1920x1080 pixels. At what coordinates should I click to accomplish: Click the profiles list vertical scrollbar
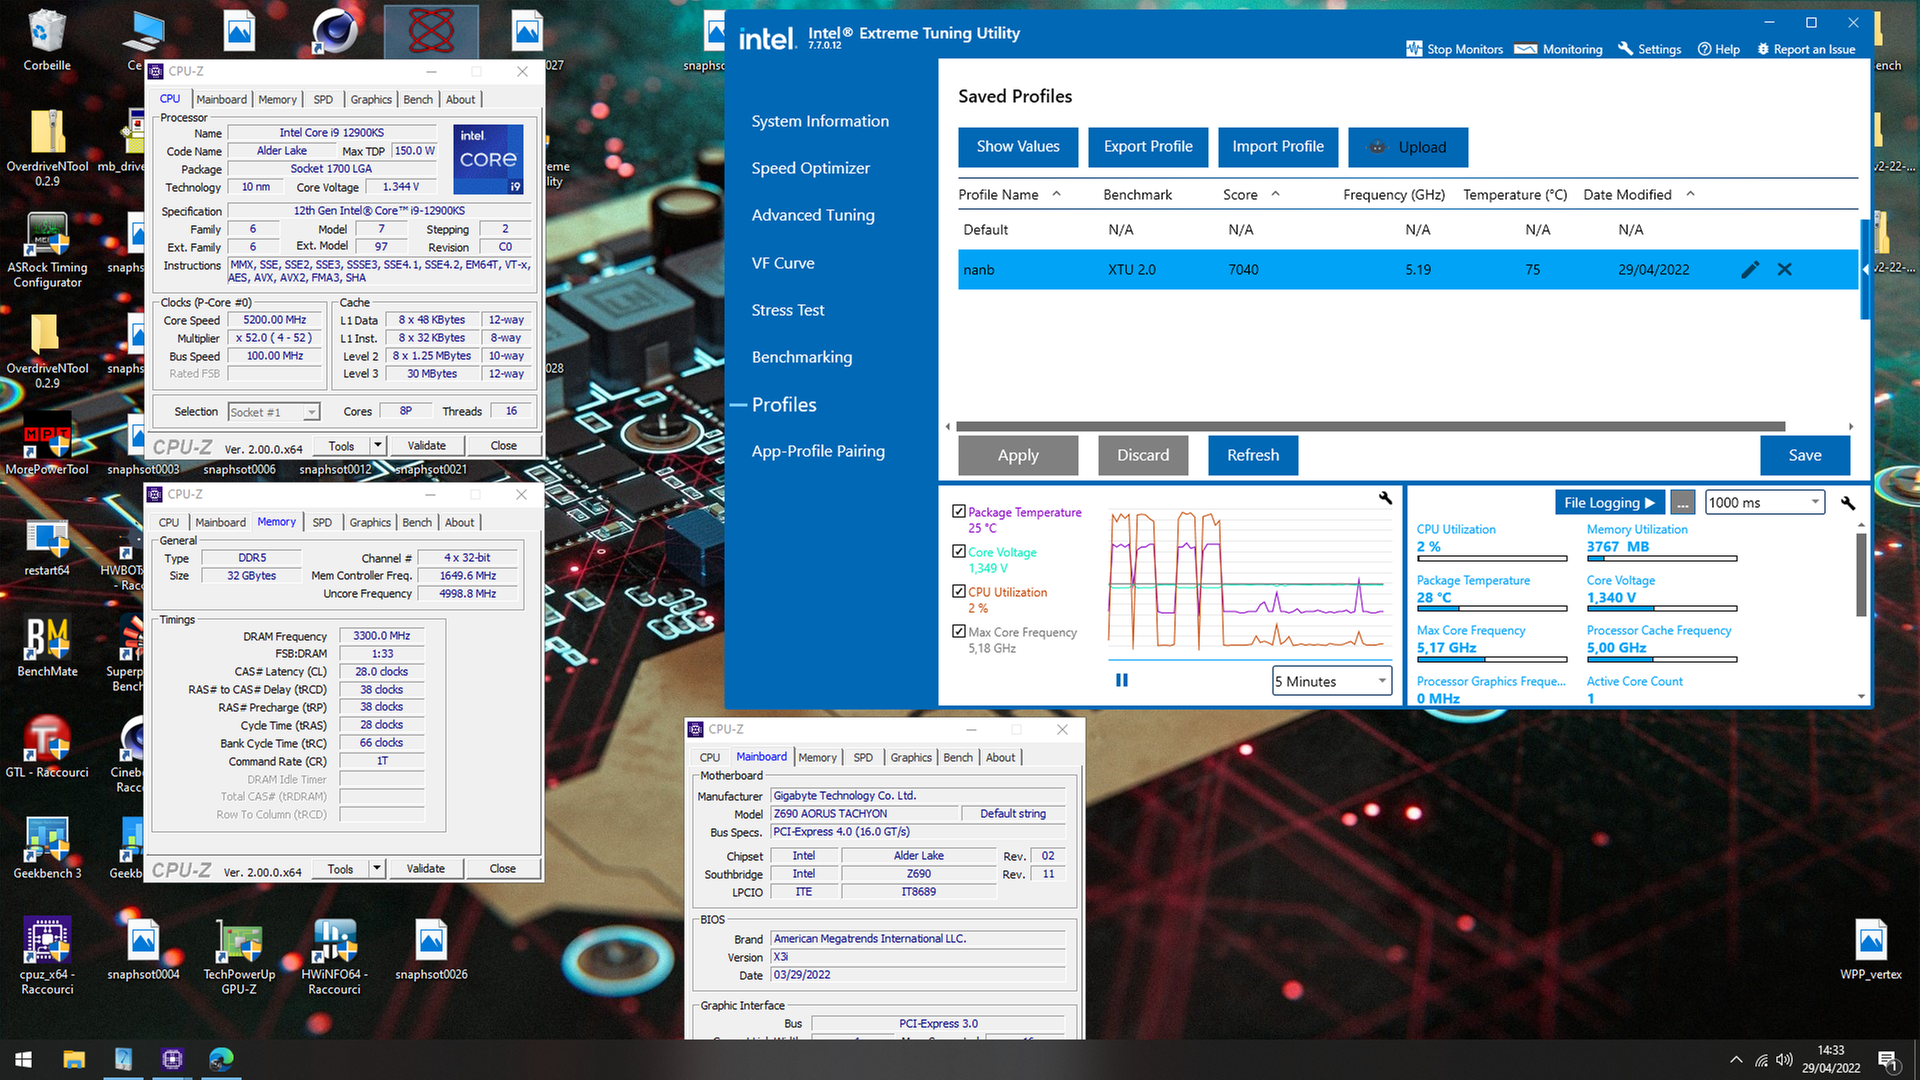[1864, 270]
